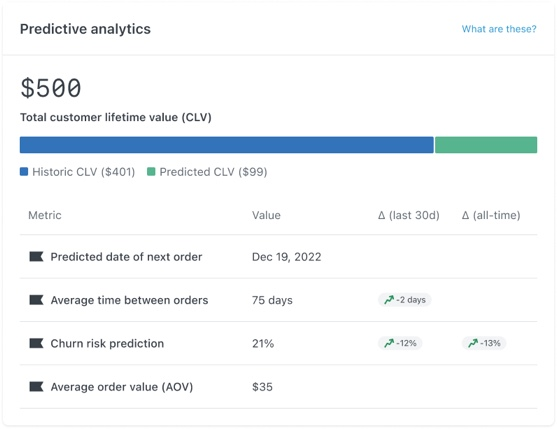The height and width of the screenshot is (429, 557).
Task: Click the flag icon beside Predicted date of next order
Action: [x=36, y=256]
